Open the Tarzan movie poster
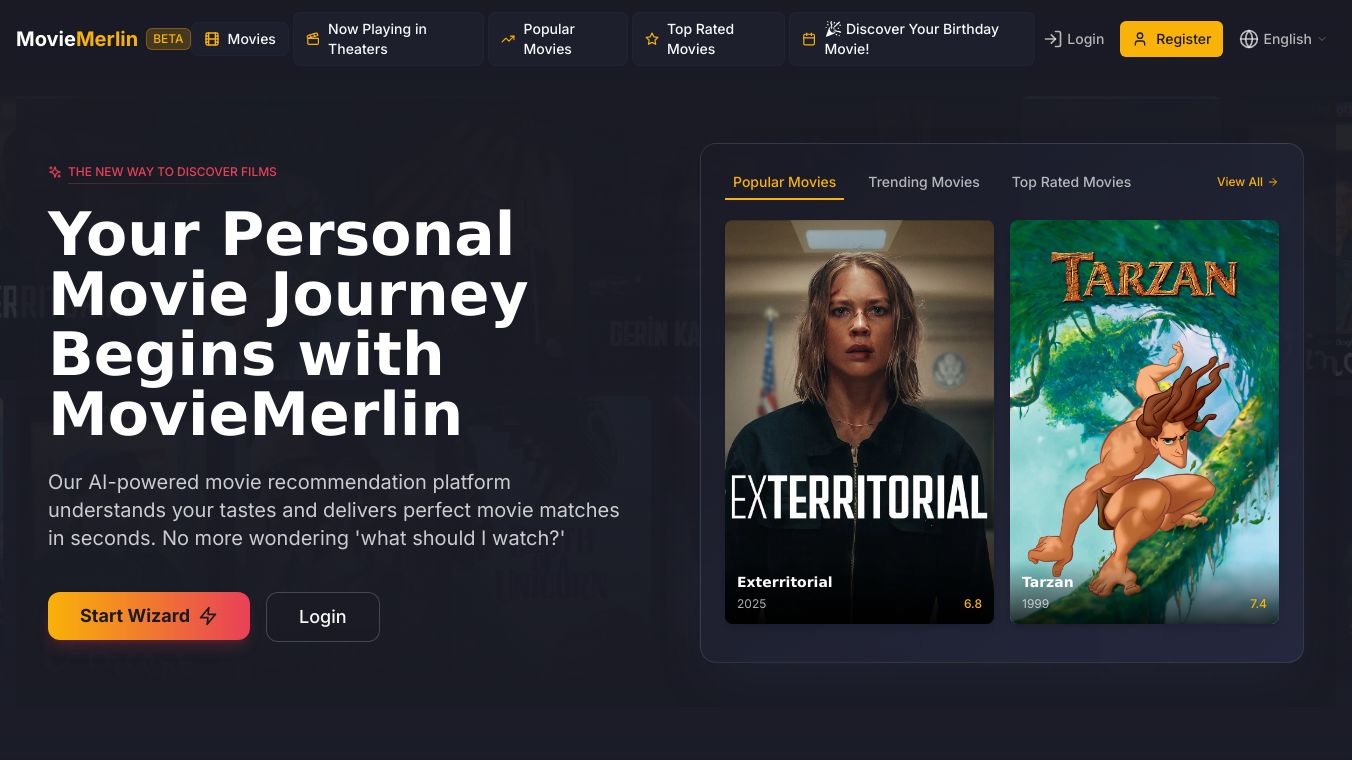The width and height of the screenshot is (1352, 760). coord(1144,422)
